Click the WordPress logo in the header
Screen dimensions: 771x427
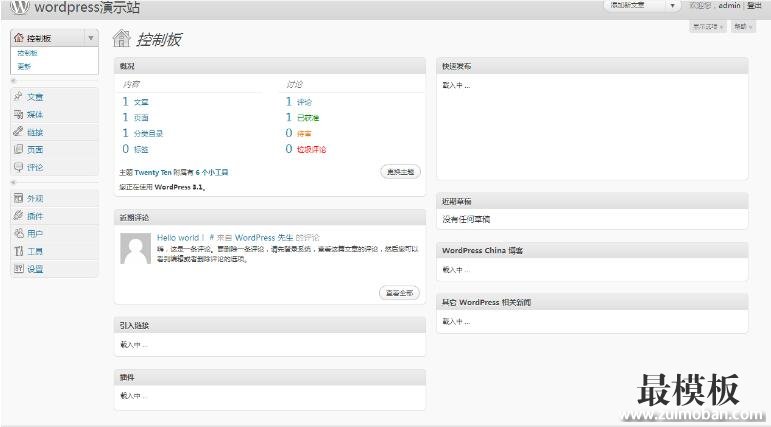(x=20, y=7)
